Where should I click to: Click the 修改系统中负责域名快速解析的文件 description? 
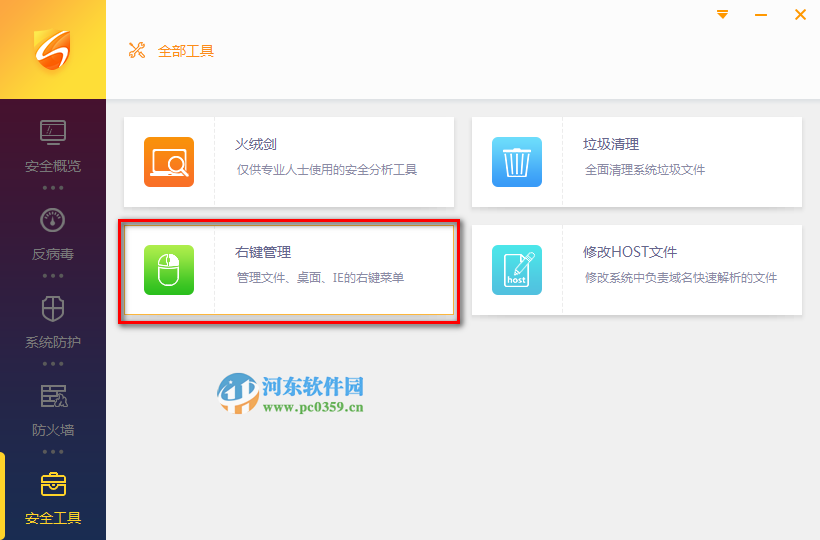(x=681, y=278)
